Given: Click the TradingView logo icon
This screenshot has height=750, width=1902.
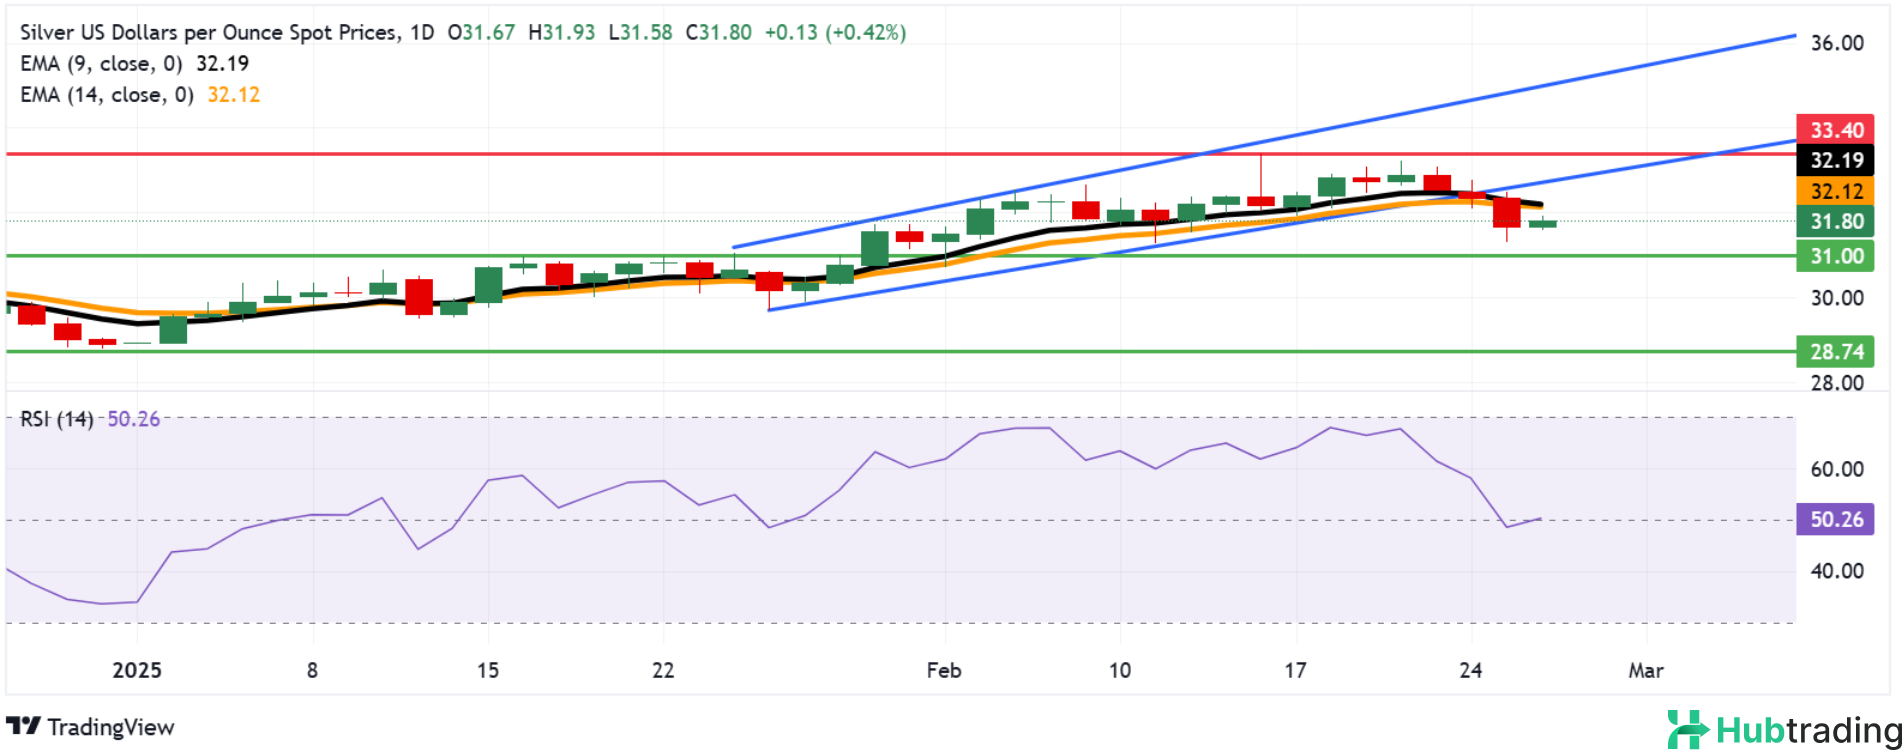Looking at the screenshot, I should point(24,727).
